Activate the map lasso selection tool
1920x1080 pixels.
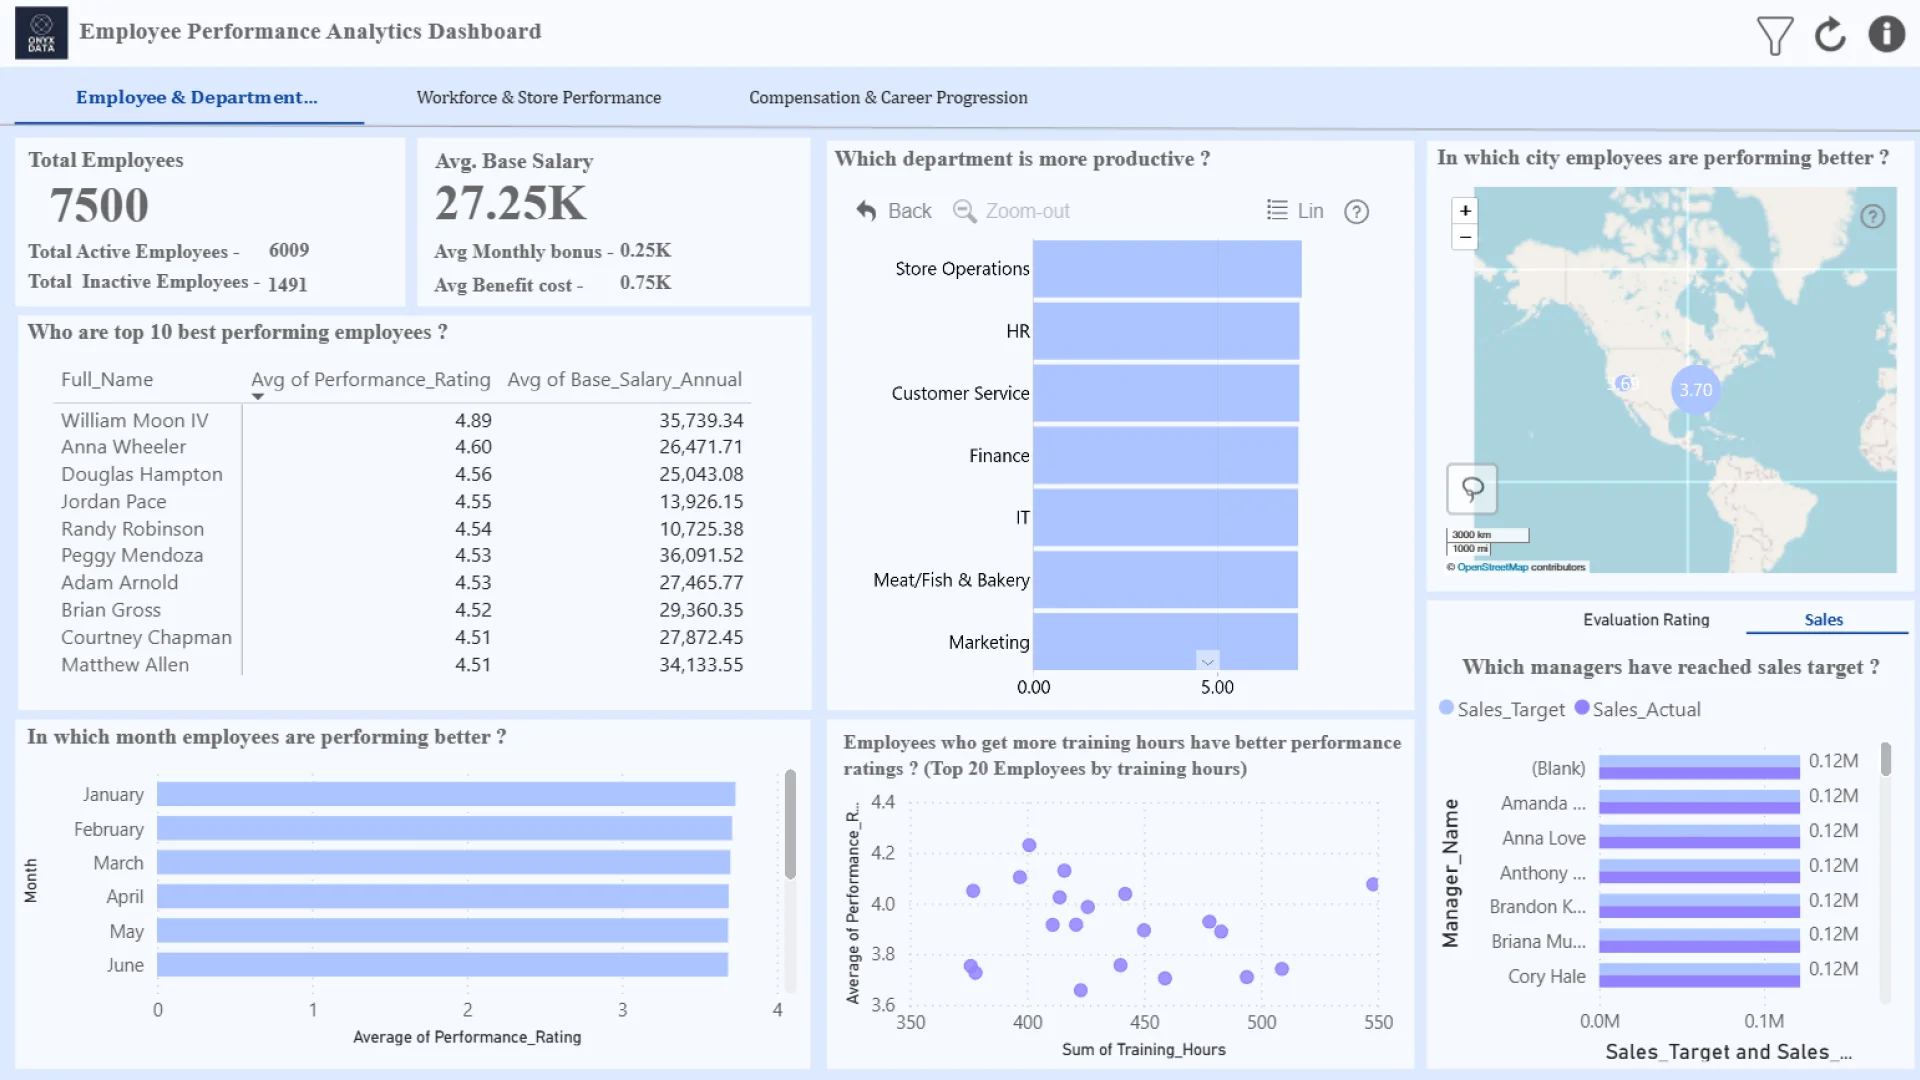point(1472,488)
